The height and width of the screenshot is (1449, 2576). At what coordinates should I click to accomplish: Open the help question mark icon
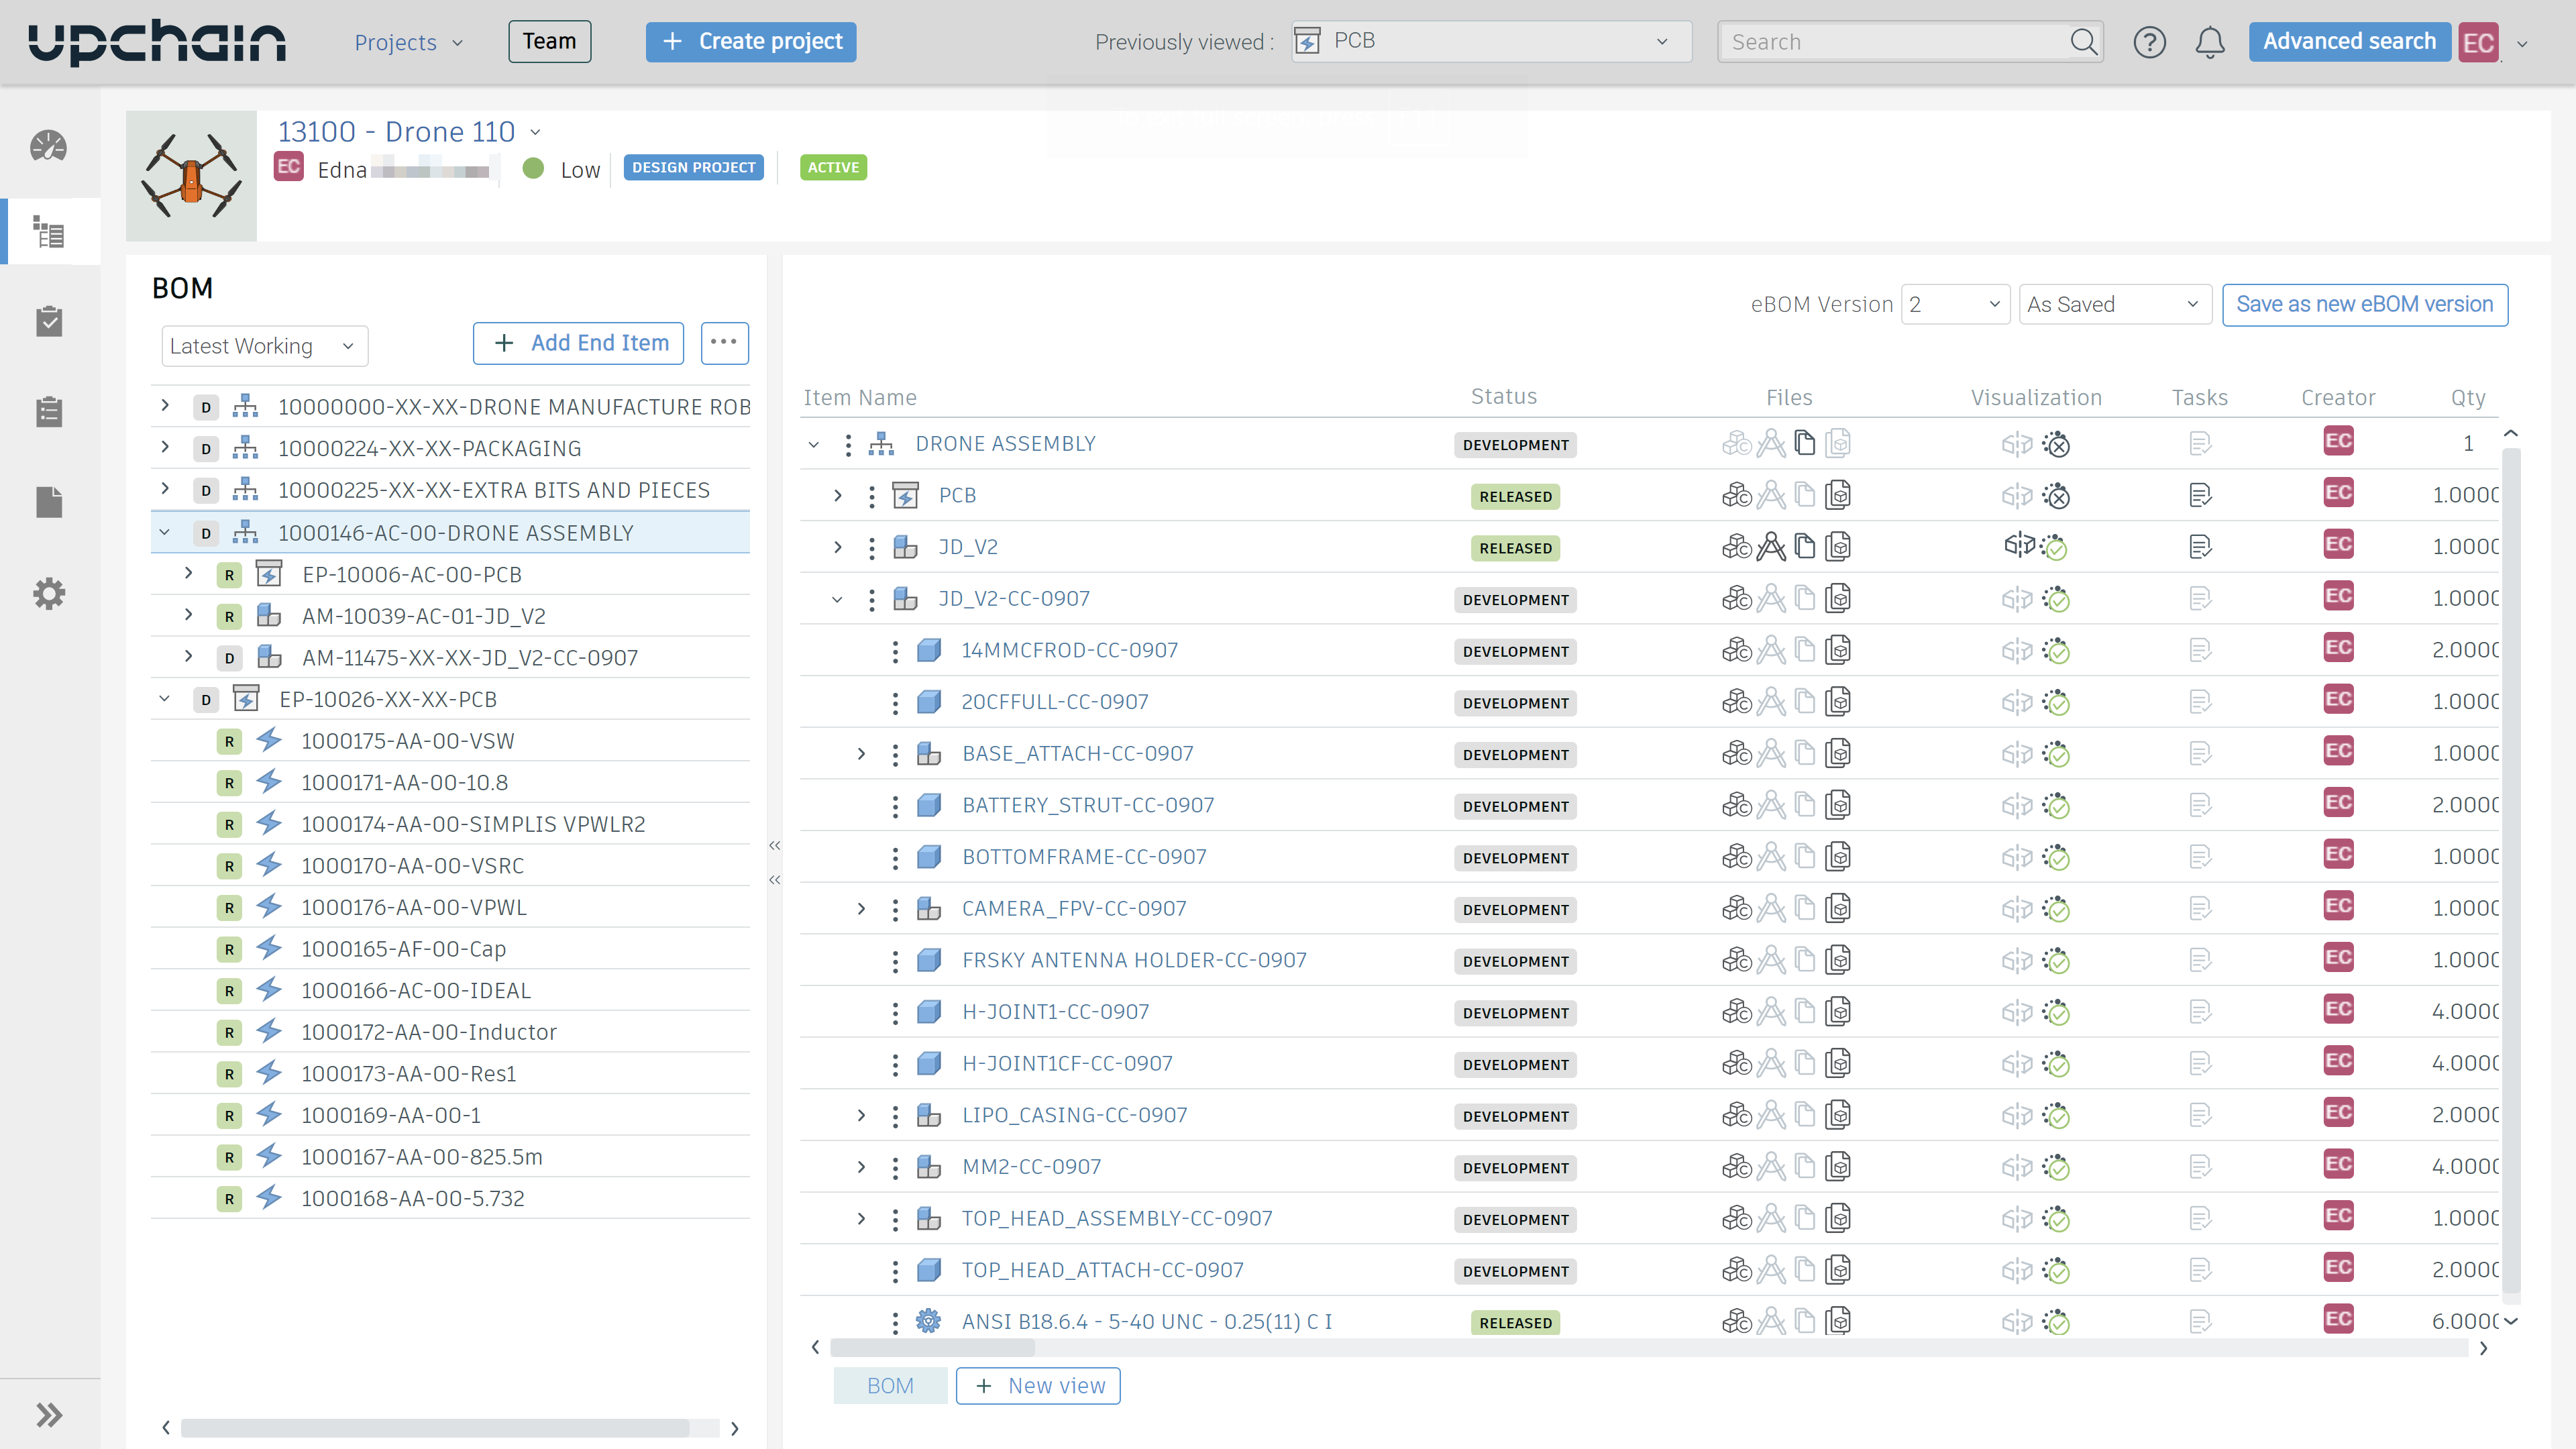pyautogui.click(x=2149, y=42)
